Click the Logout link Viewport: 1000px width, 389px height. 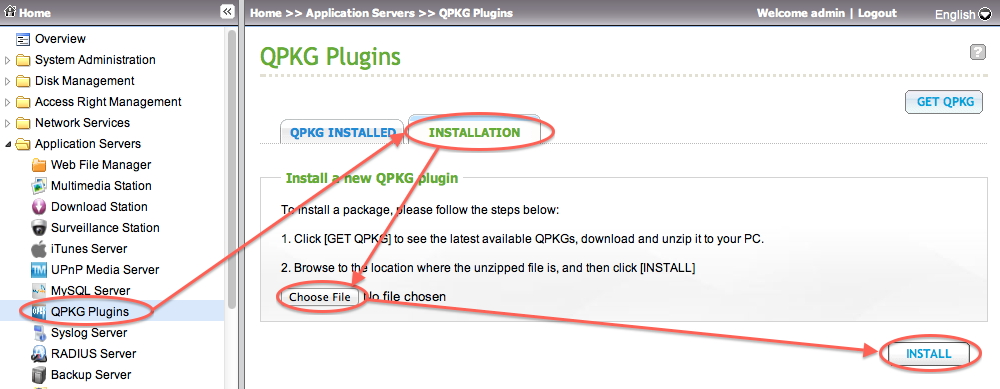point(877,13)
